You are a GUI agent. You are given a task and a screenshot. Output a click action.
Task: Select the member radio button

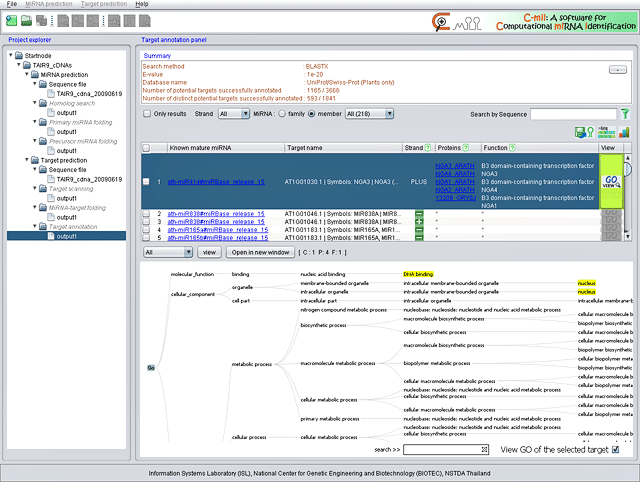click(x=311, y=114)
